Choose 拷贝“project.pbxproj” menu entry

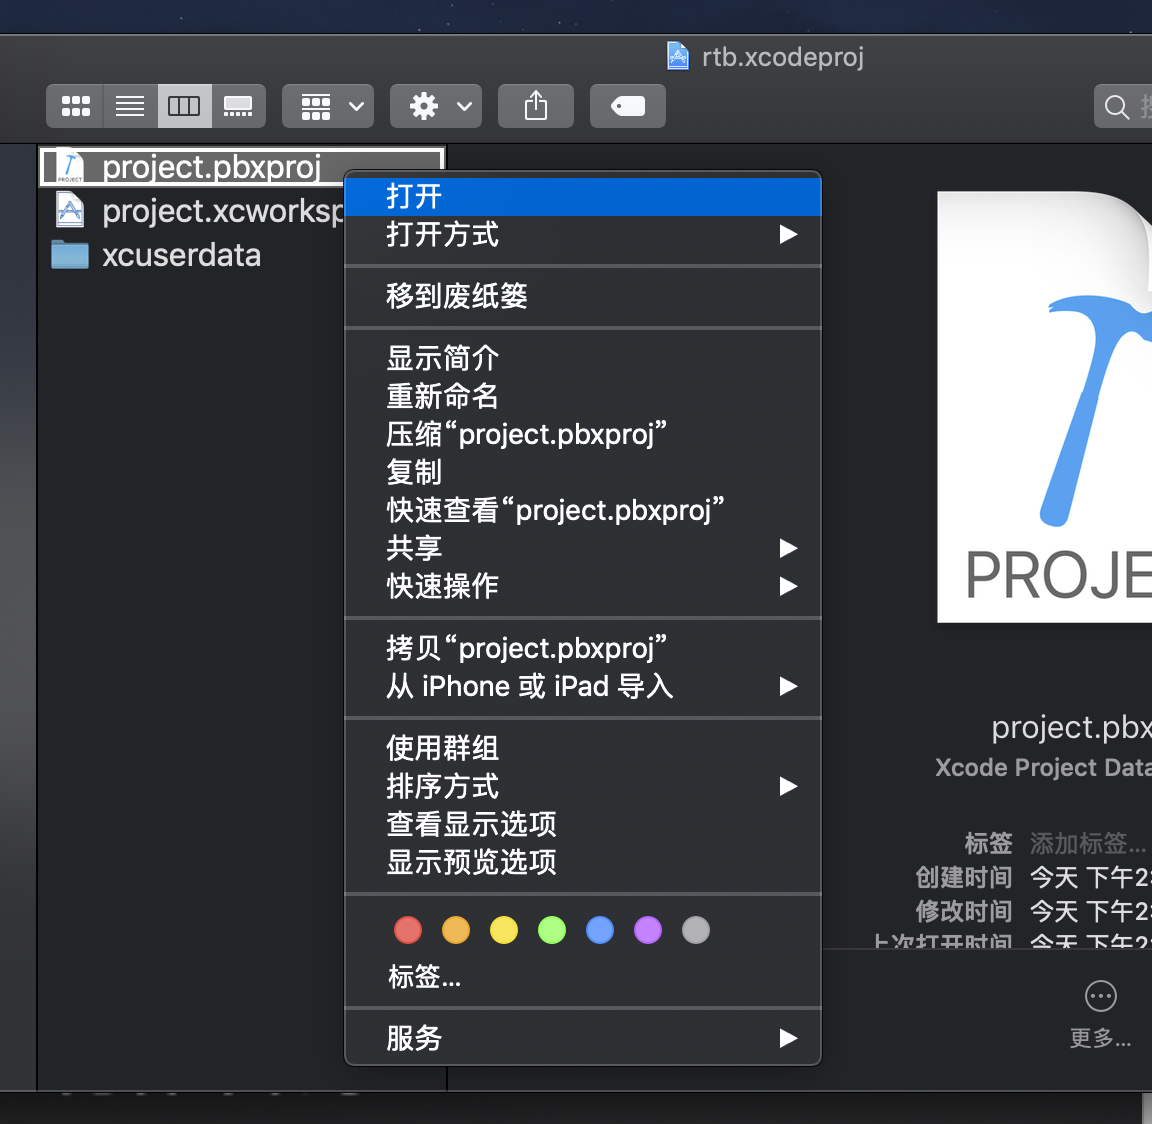[x=583, y=648]
